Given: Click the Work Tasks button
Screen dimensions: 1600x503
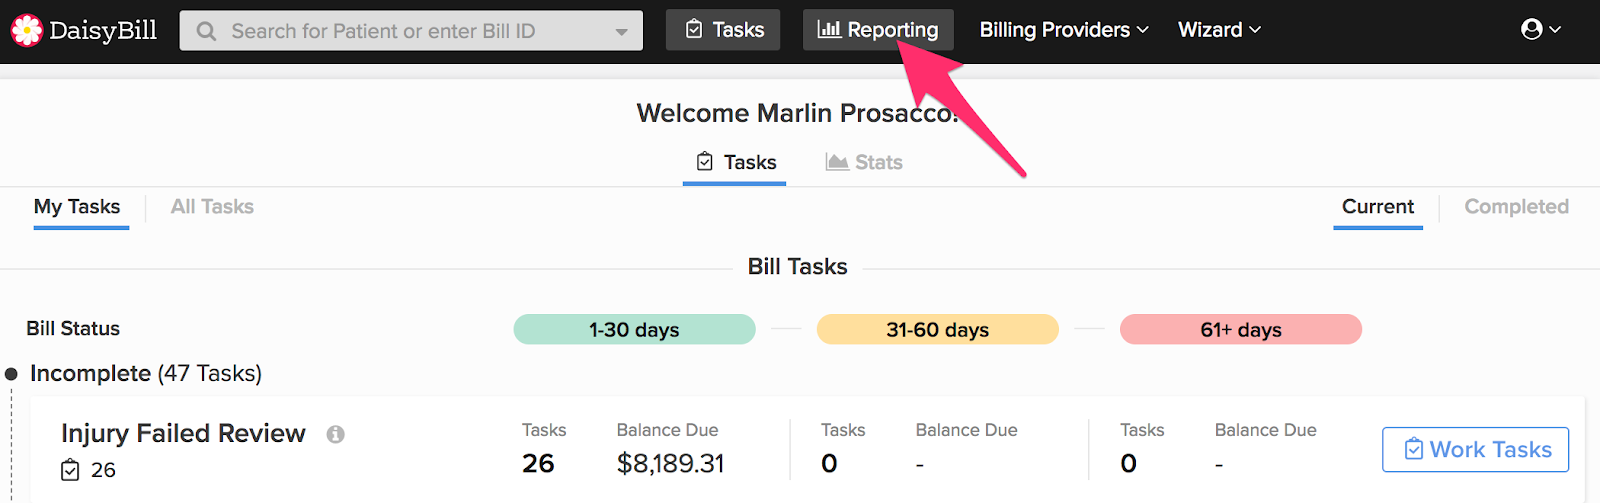Looking at the screenshot, I should click(x=1475, y=450).
